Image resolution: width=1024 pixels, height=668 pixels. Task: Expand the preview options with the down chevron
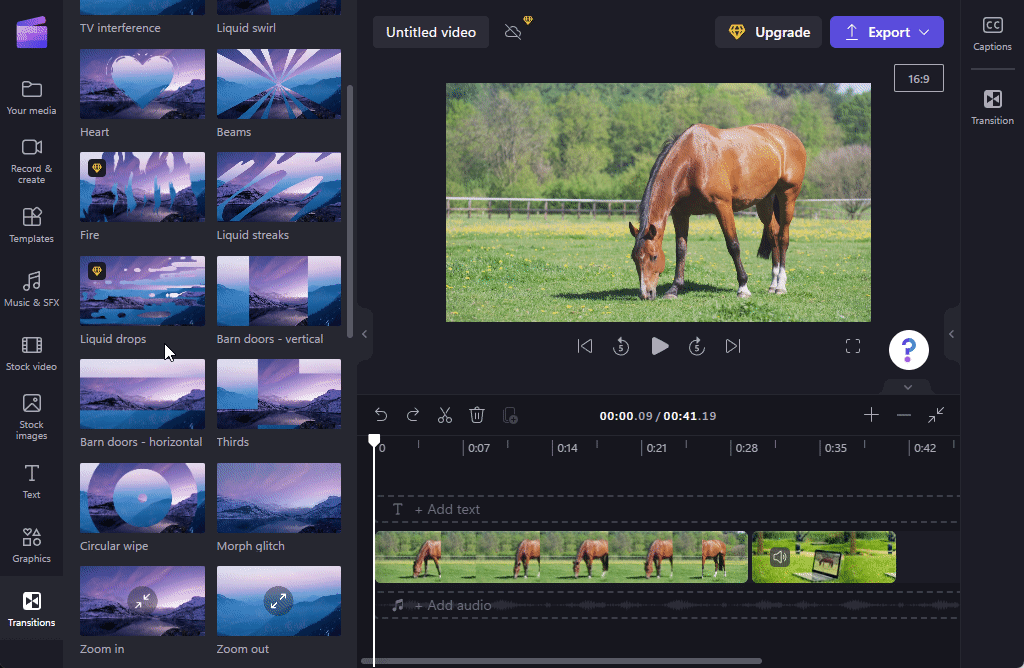(x=907, y=386)
